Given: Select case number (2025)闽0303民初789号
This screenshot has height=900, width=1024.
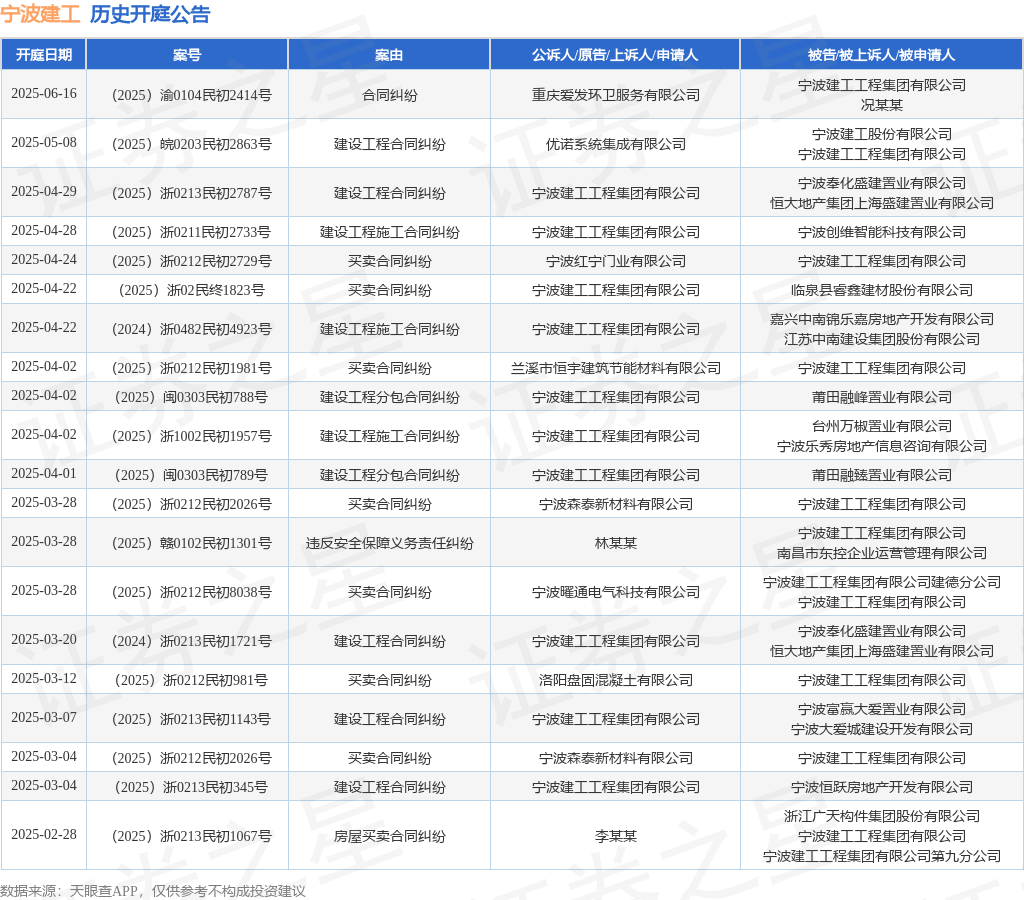Looking at the screenshot, I should tap(191, 475).
